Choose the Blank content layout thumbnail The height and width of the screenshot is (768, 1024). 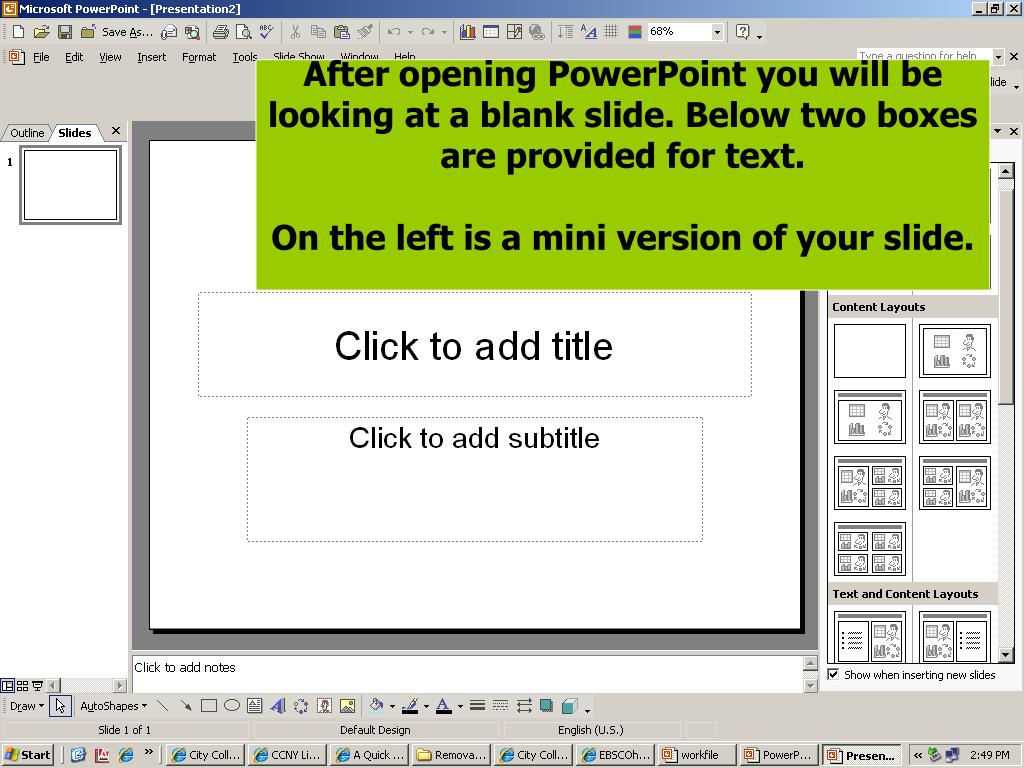pos(870,351)
